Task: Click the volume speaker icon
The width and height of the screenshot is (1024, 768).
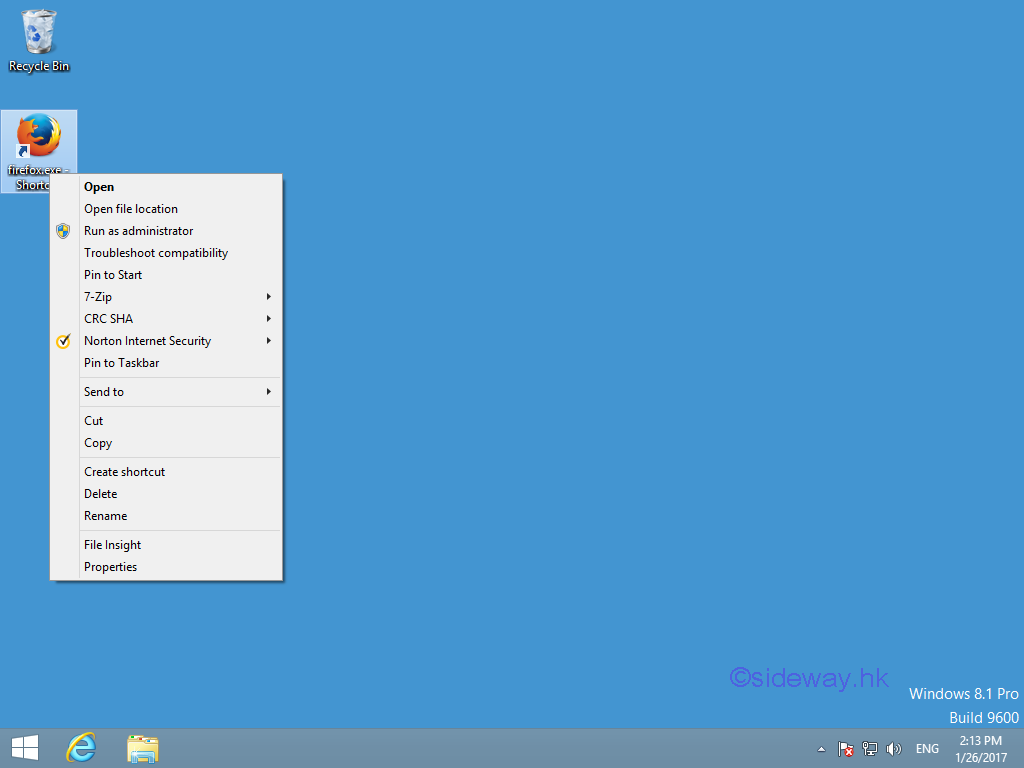Action: click(894, 749)
